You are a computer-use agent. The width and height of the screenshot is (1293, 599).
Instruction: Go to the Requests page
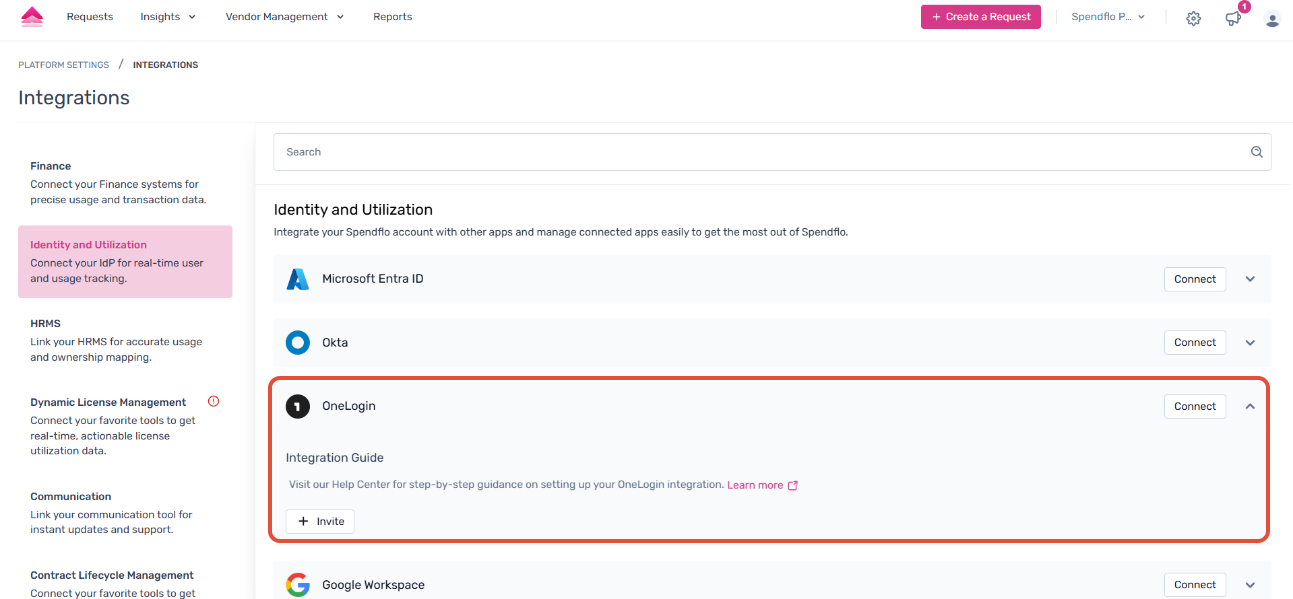90,17
